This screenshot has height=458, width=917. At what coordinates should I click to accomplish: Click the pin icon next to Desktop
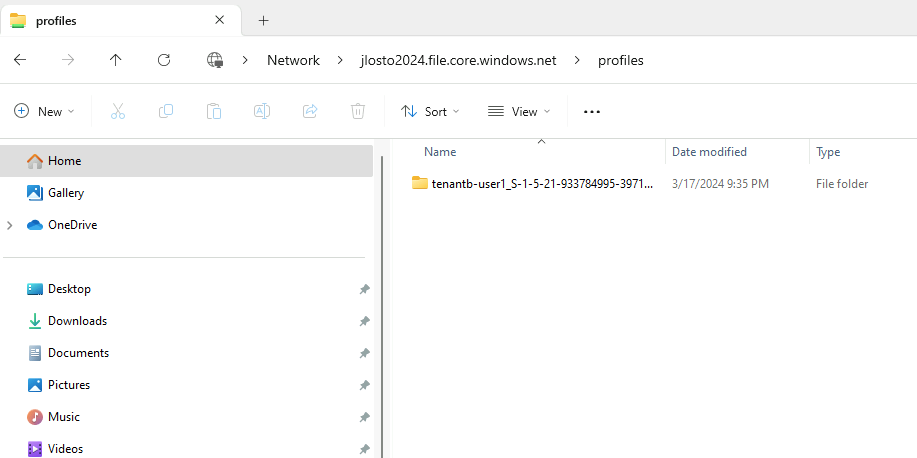tap(364, 289)
